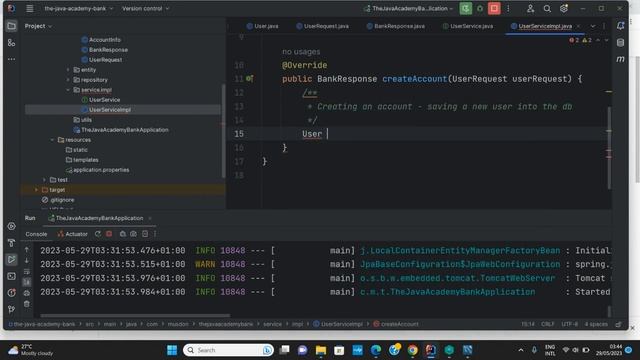Open the Database tool window
The image size is (640, 360).
click(620, 42)
